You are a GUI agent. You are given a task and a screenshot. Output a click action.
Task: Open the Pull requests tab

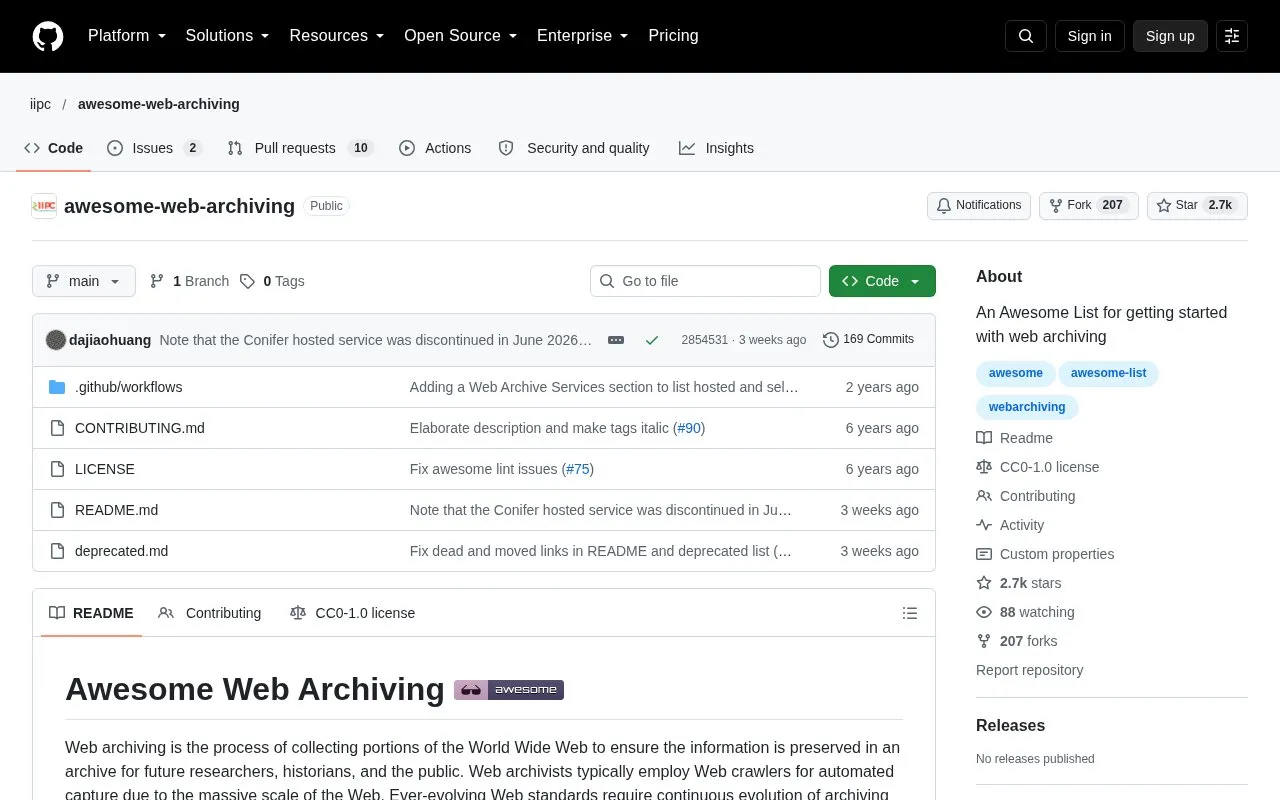(300, 148)
